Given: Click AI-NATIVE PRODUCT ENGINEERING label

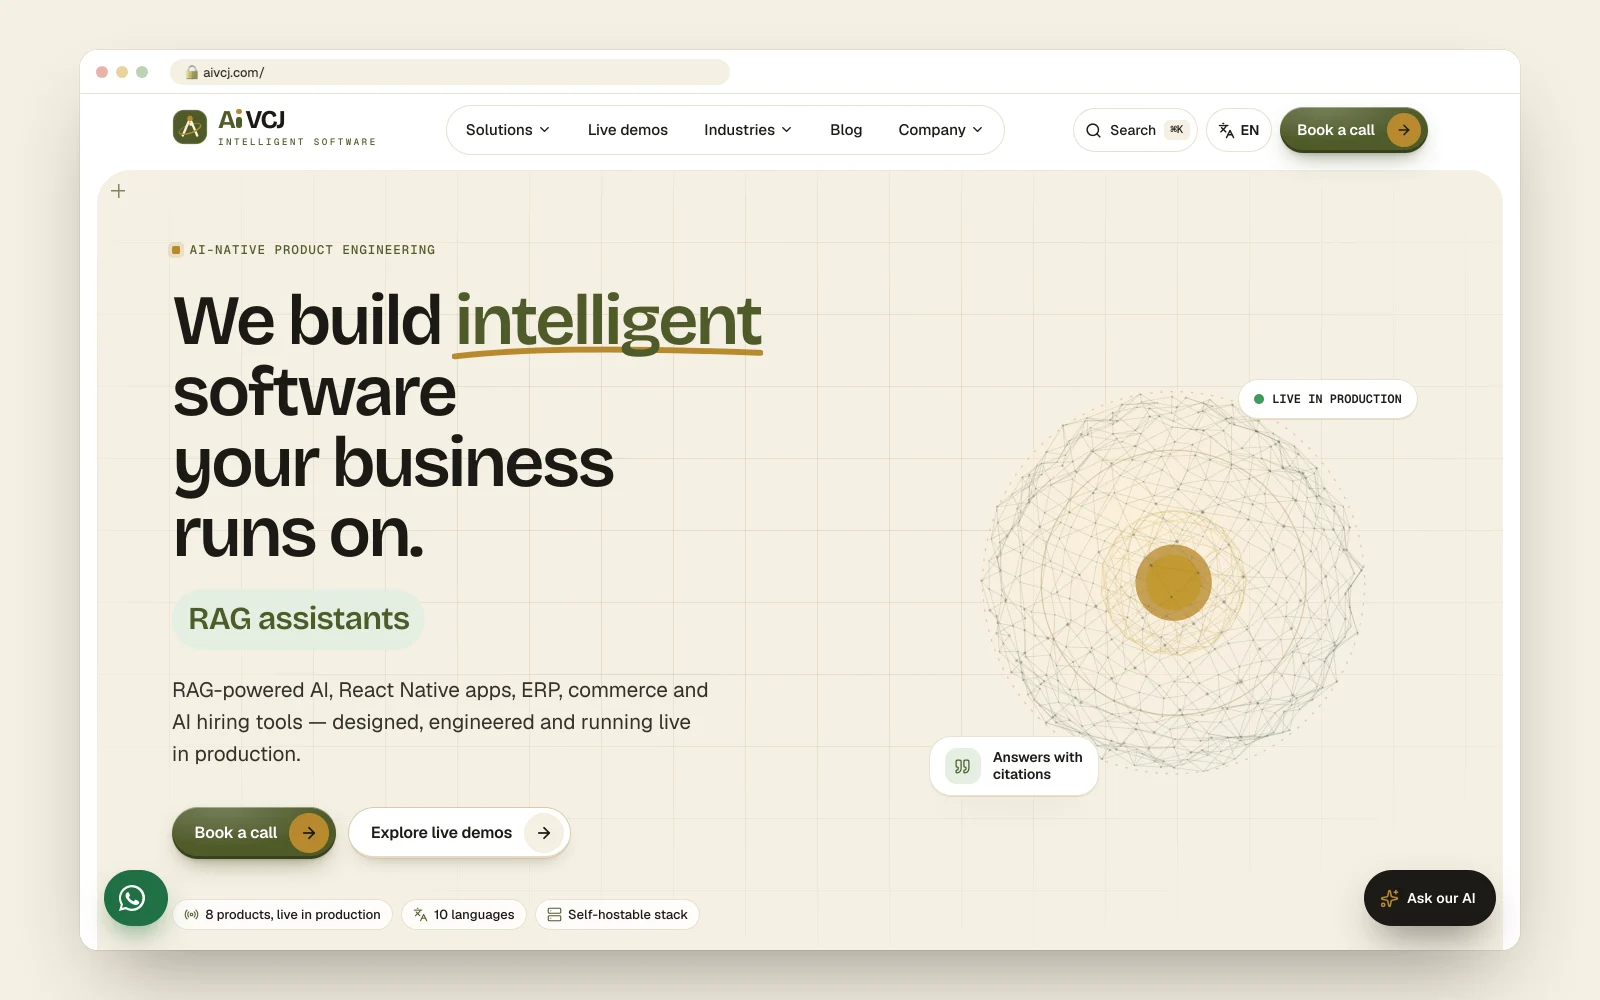Looking at the screenshot, I should click(312, 250).
